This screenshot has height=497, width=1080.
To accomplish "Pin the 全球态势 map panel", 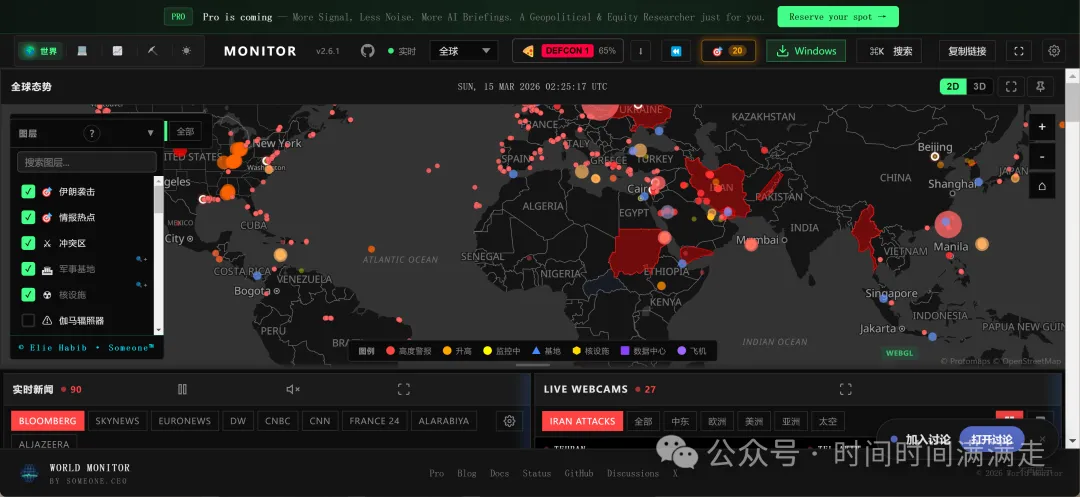I will pos(1041,87).
